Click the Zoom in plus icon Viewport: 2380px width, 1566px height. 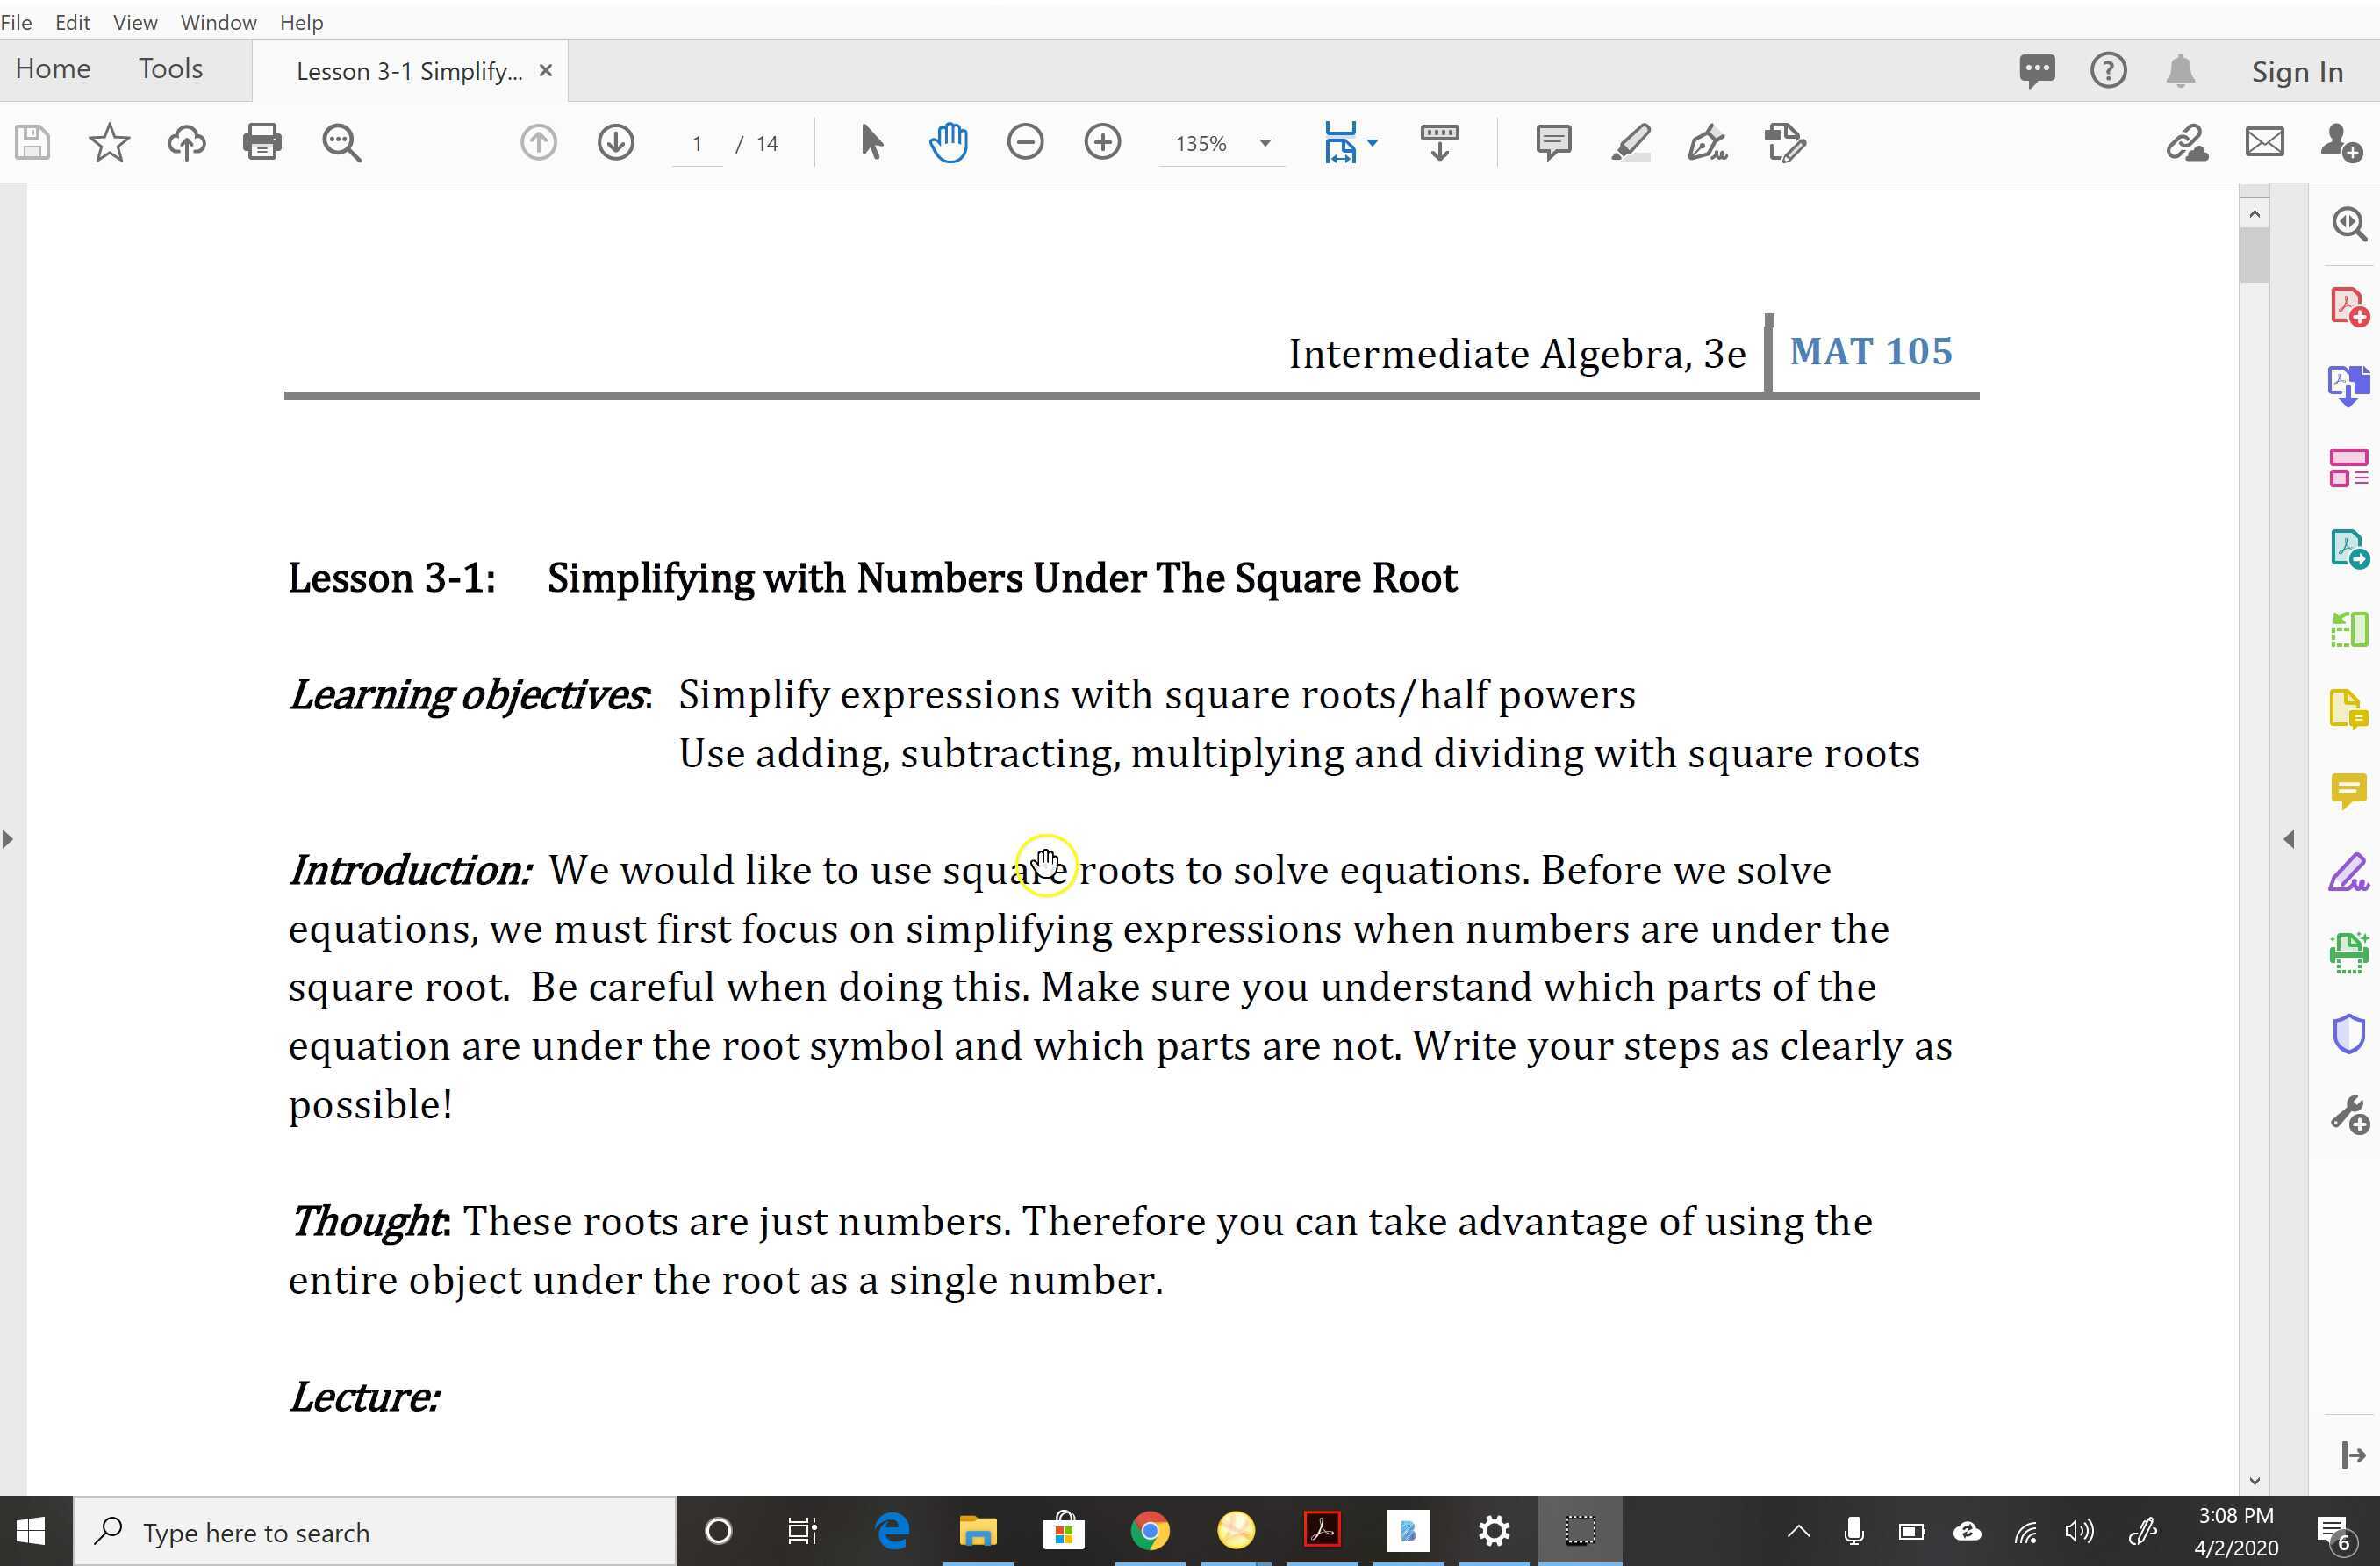(x=1102, y=142)
